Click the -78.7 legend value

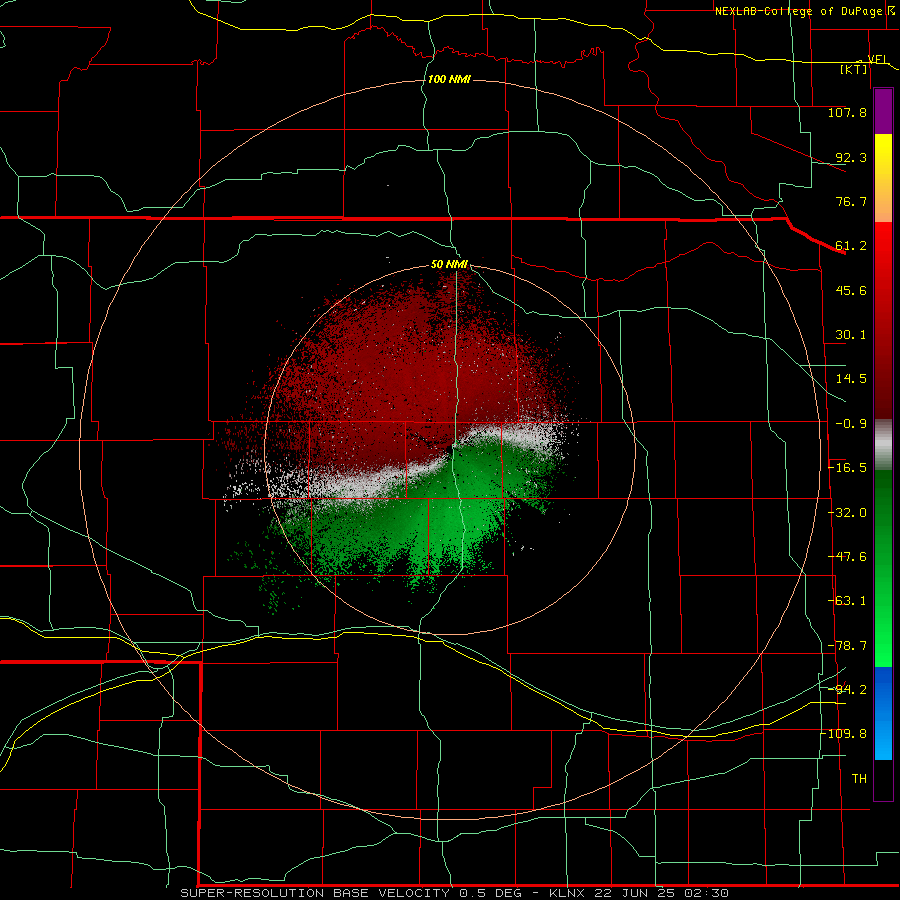point(847,646)
